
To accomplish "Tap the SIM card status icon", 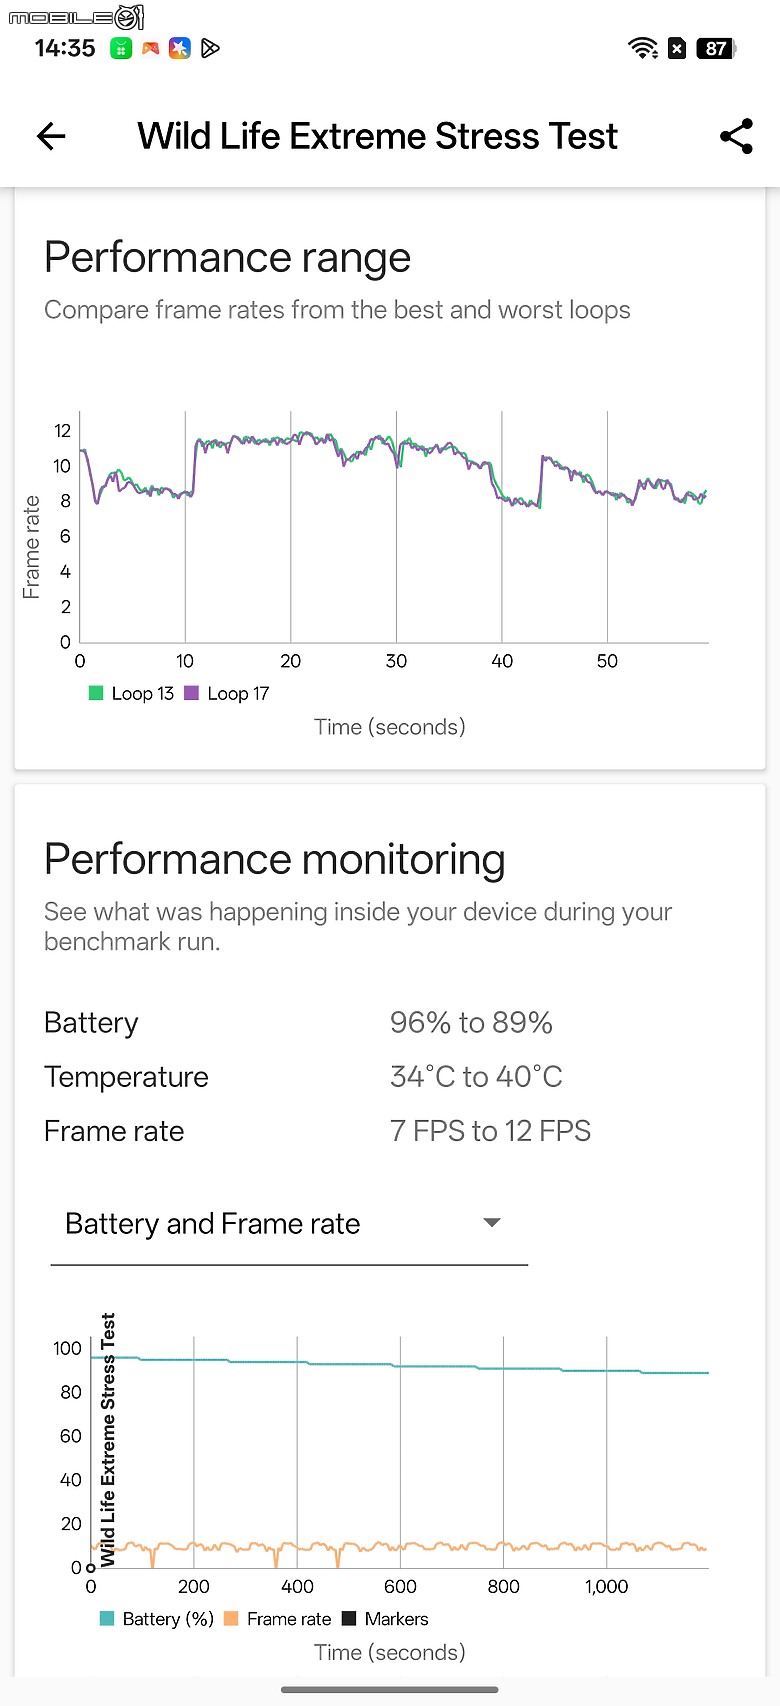I will [674, 49].
